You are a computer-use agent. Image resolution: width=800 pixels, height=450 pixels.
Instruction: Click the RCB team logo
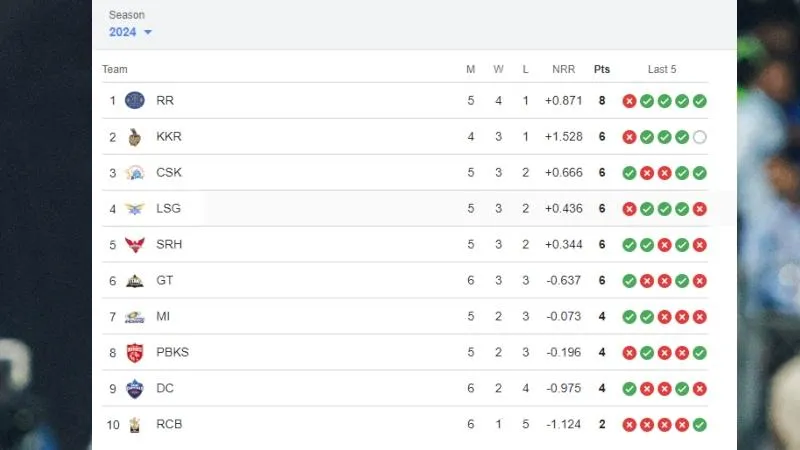click(135, 424)
